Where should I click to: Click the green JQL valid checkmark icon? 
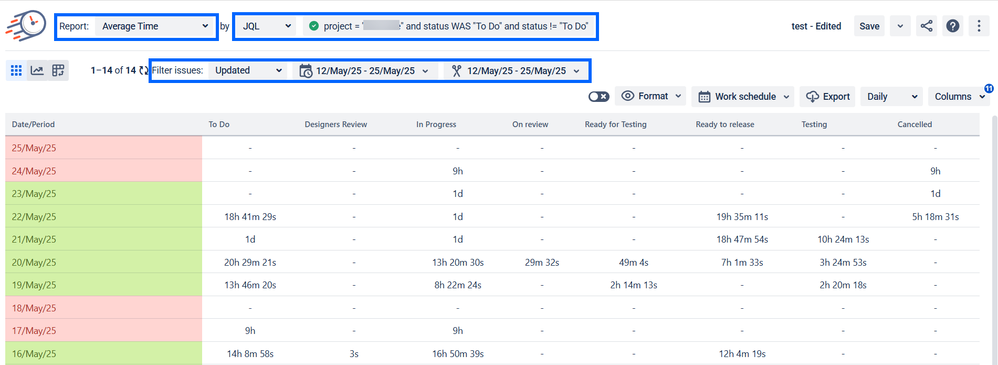point(314,26)
